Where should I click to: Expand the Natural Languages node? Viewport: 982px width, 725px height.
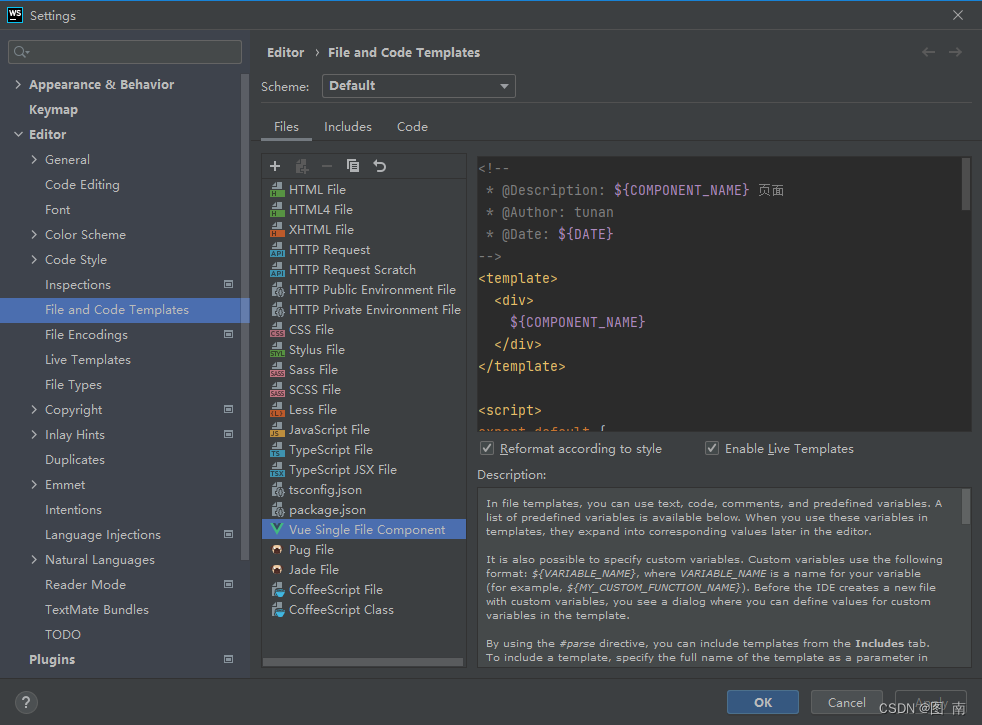34,560
